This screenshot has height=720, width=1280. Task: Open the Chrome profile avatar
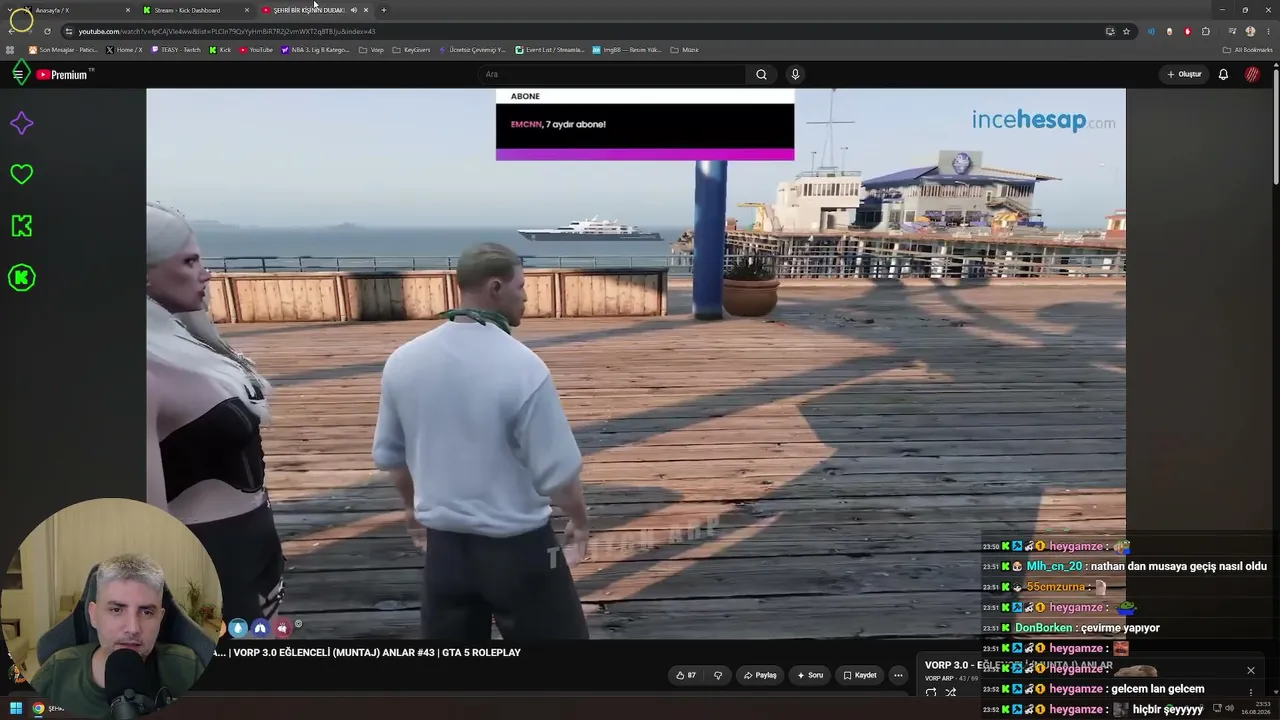(x=1250, y=31)
